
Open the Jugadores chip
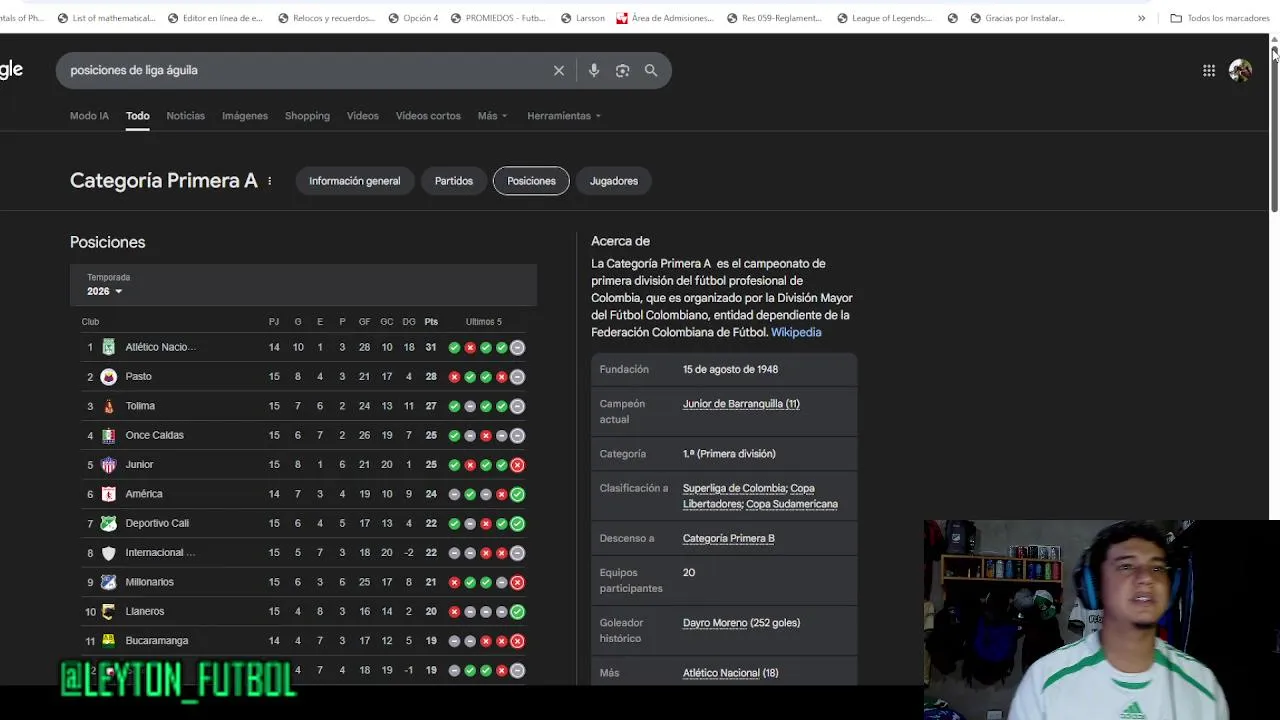pos(614,181)
